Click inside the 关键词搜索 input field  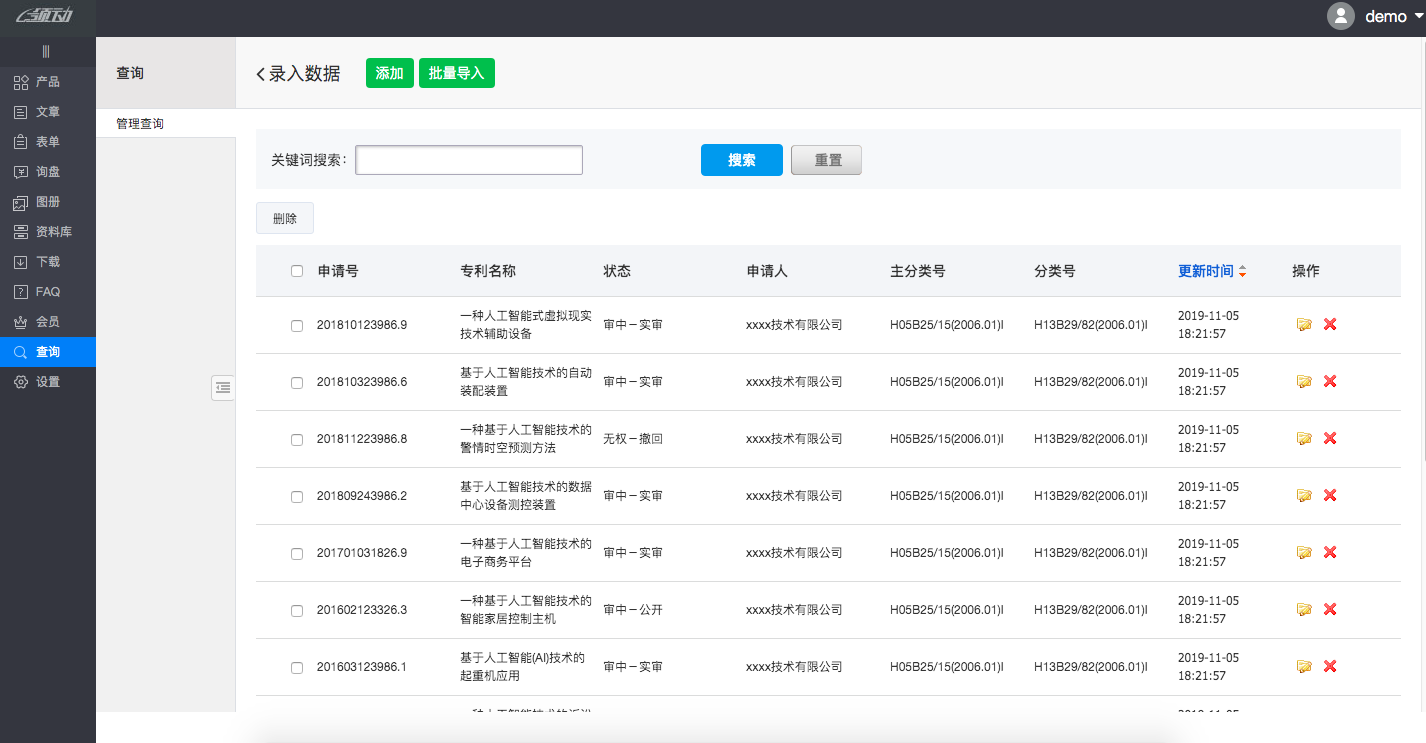point(468,159)
